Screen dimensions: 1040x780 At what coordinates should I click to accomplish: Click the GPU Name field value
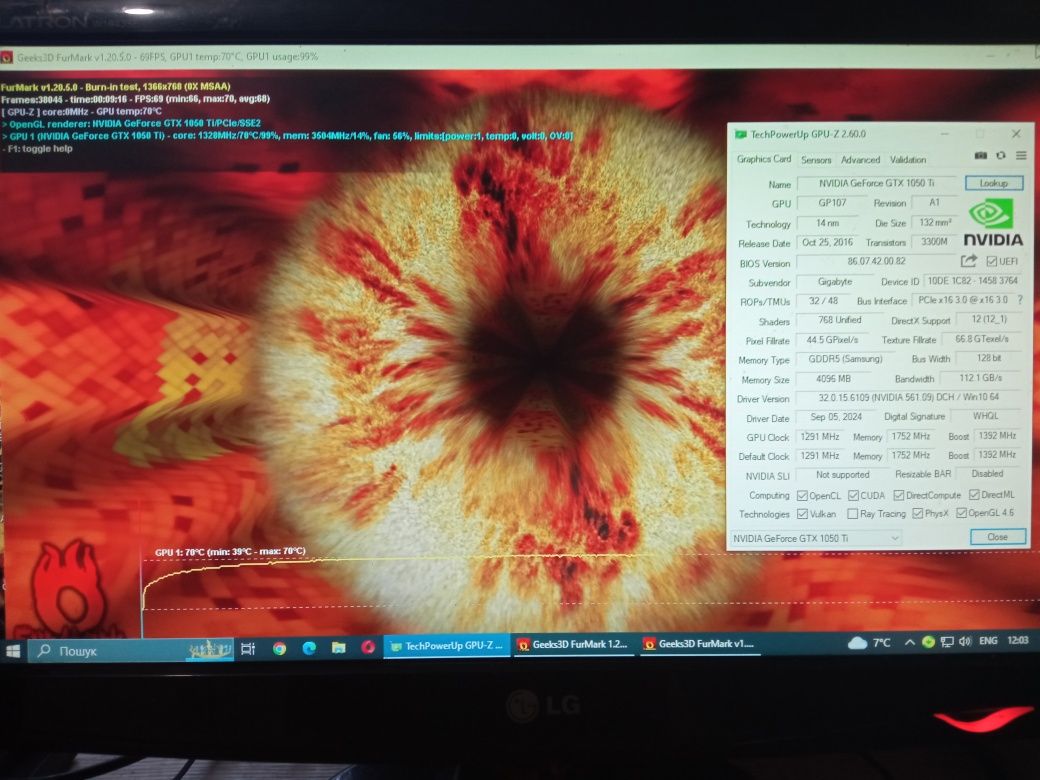(x=877, y=183)
